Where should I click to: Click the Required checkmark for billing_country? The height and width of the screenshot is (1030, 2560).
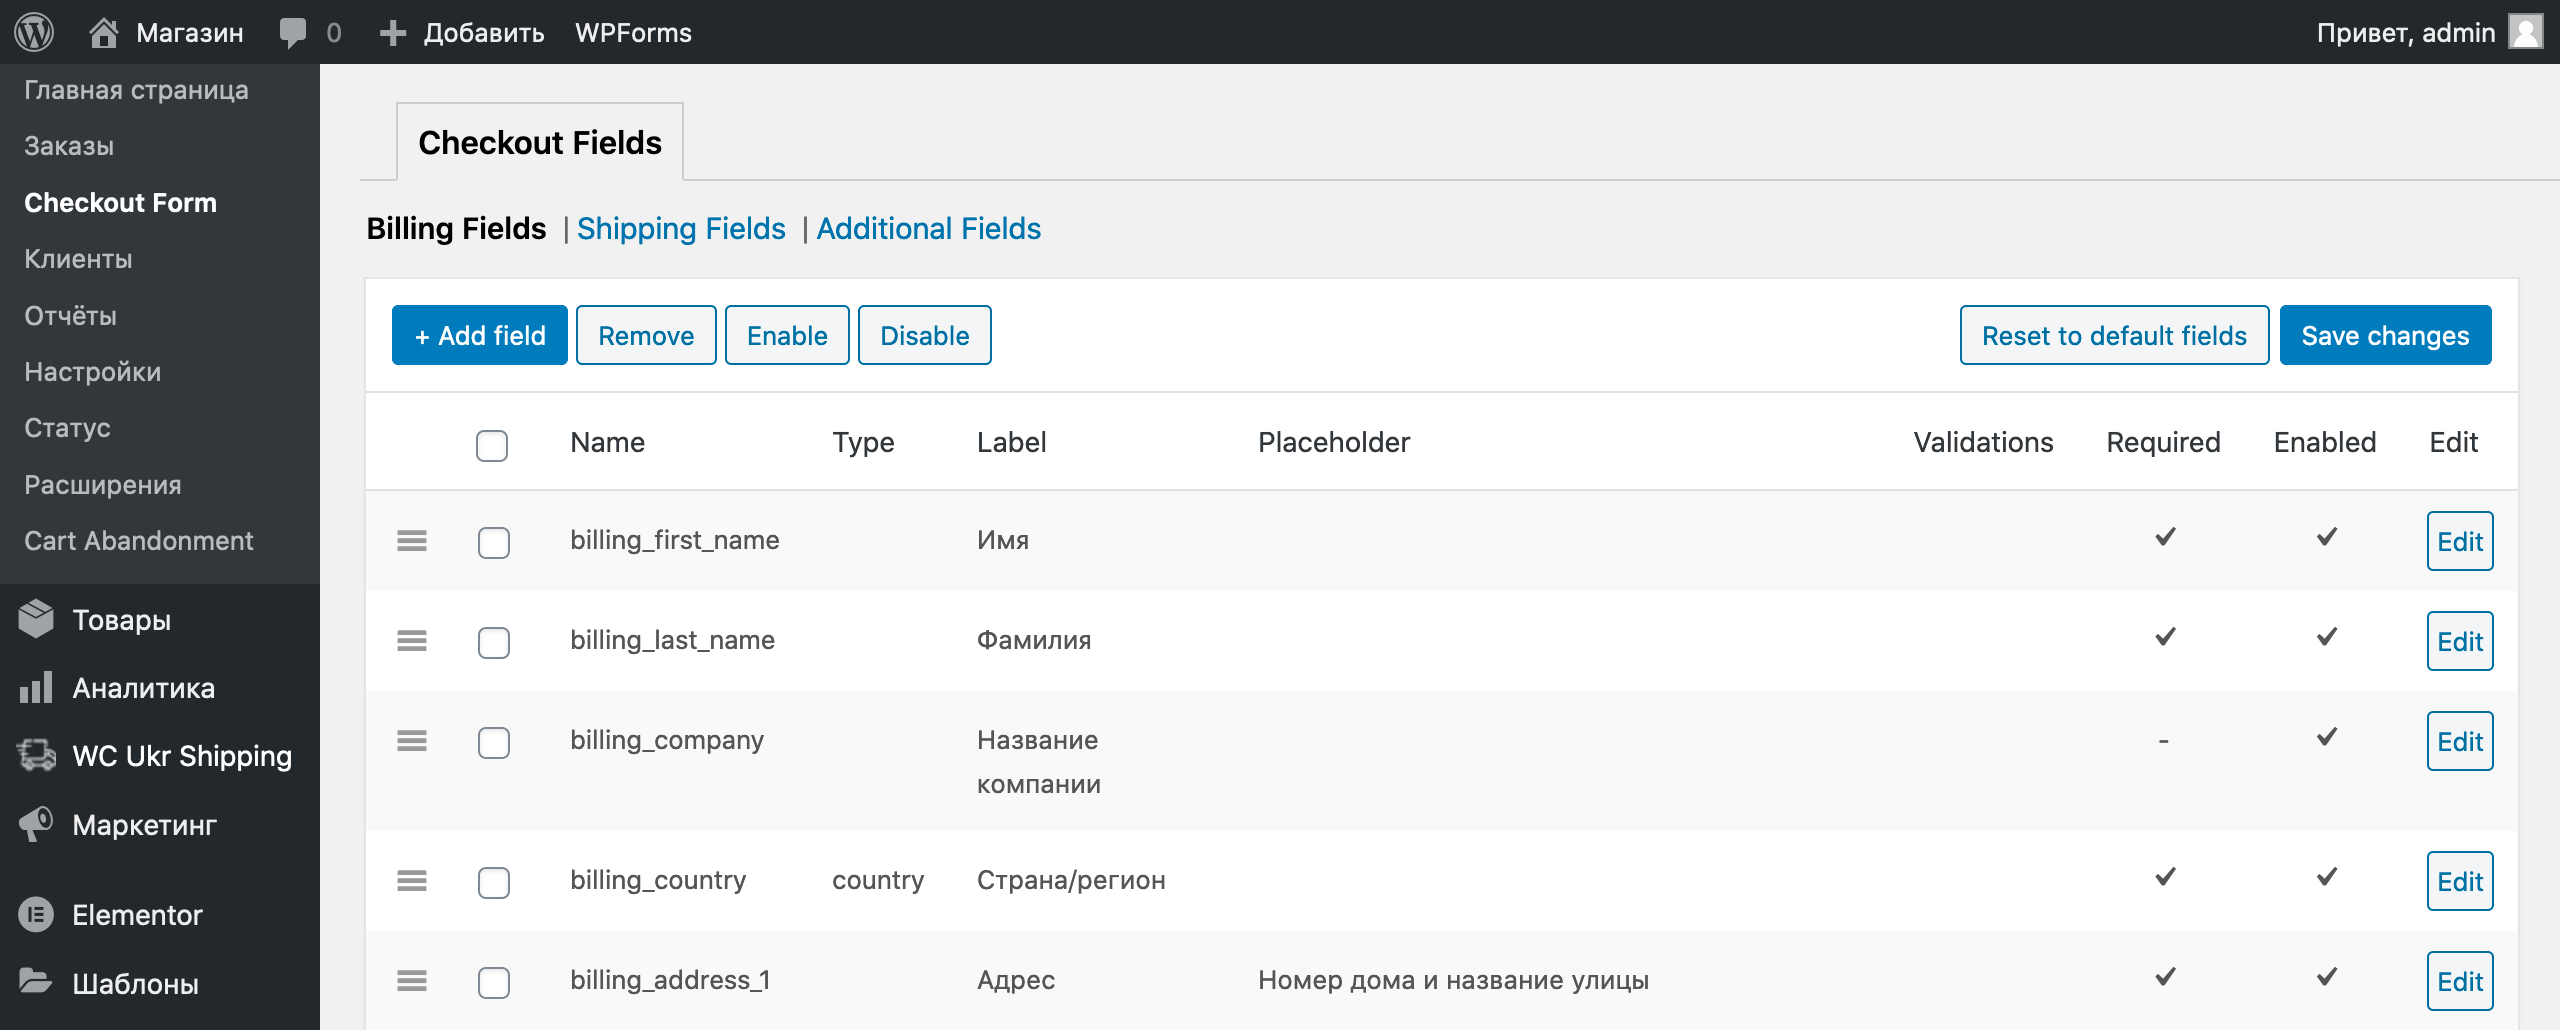(x=2165, y=877)
